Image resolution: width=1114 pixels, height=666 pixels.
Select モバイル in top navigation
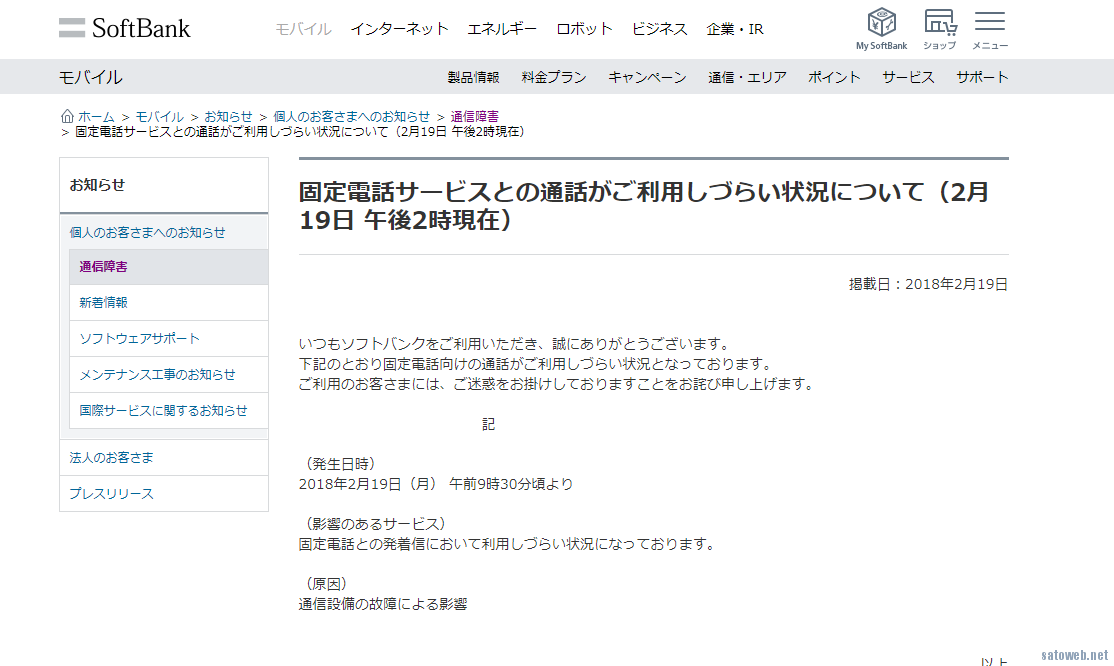(x=303, y=29)
